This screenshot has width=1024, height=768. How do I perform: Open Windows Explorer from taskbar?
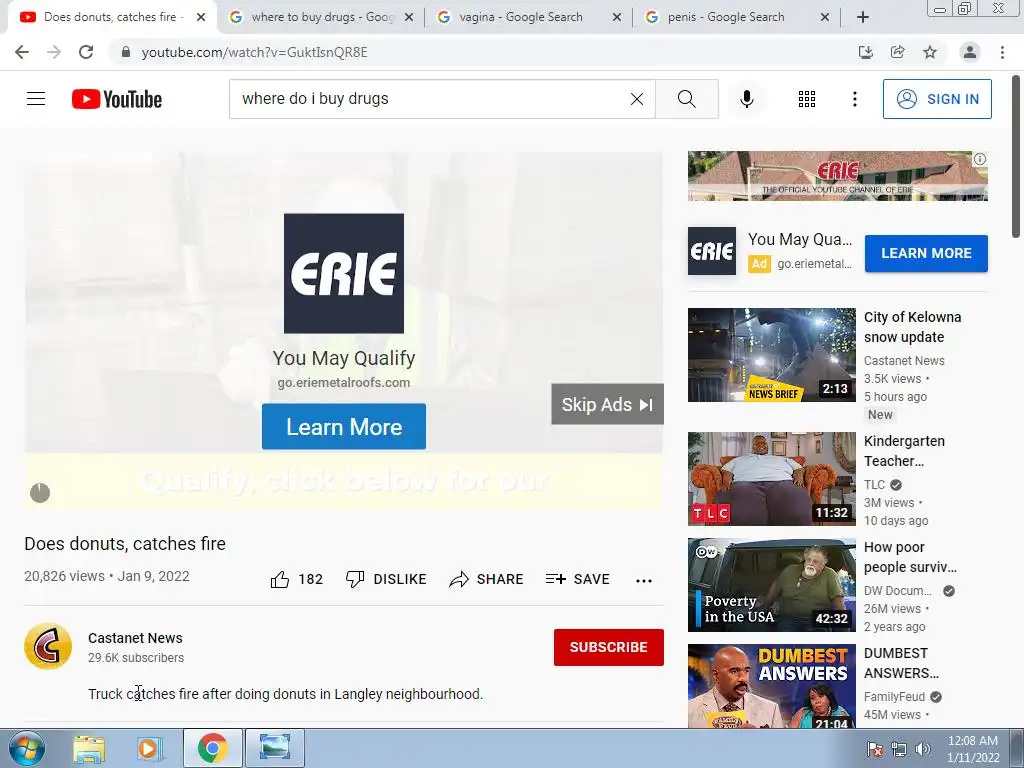point(89,748)
